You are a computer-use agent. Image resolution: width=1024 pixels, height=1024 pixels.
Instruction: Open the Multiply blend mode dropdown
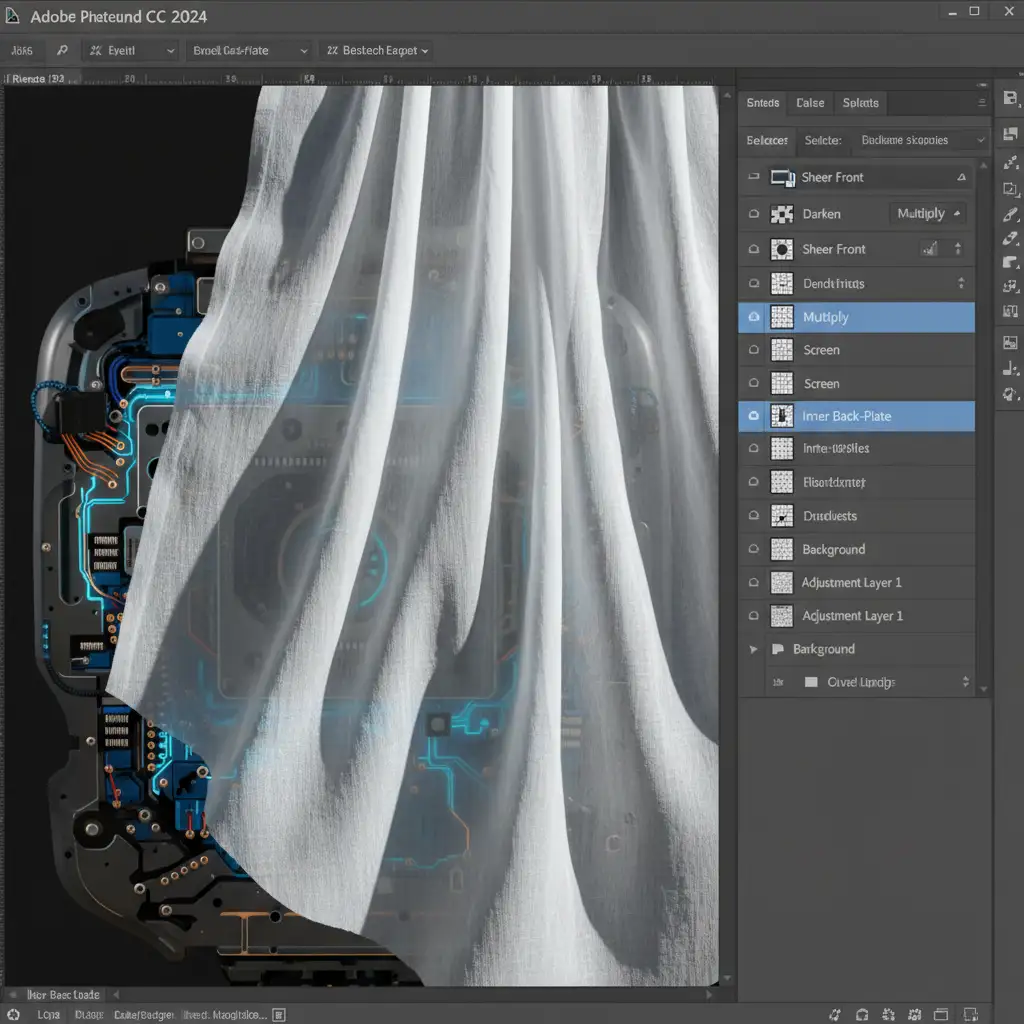point(927,213)
